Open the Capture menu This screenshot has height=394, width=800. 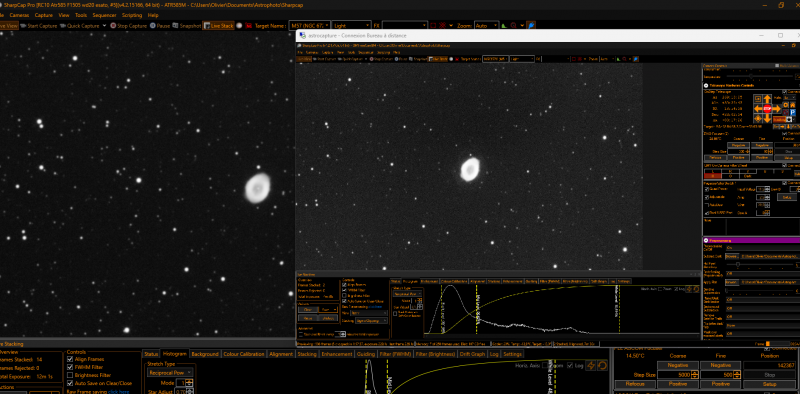(x=44, y=15)
